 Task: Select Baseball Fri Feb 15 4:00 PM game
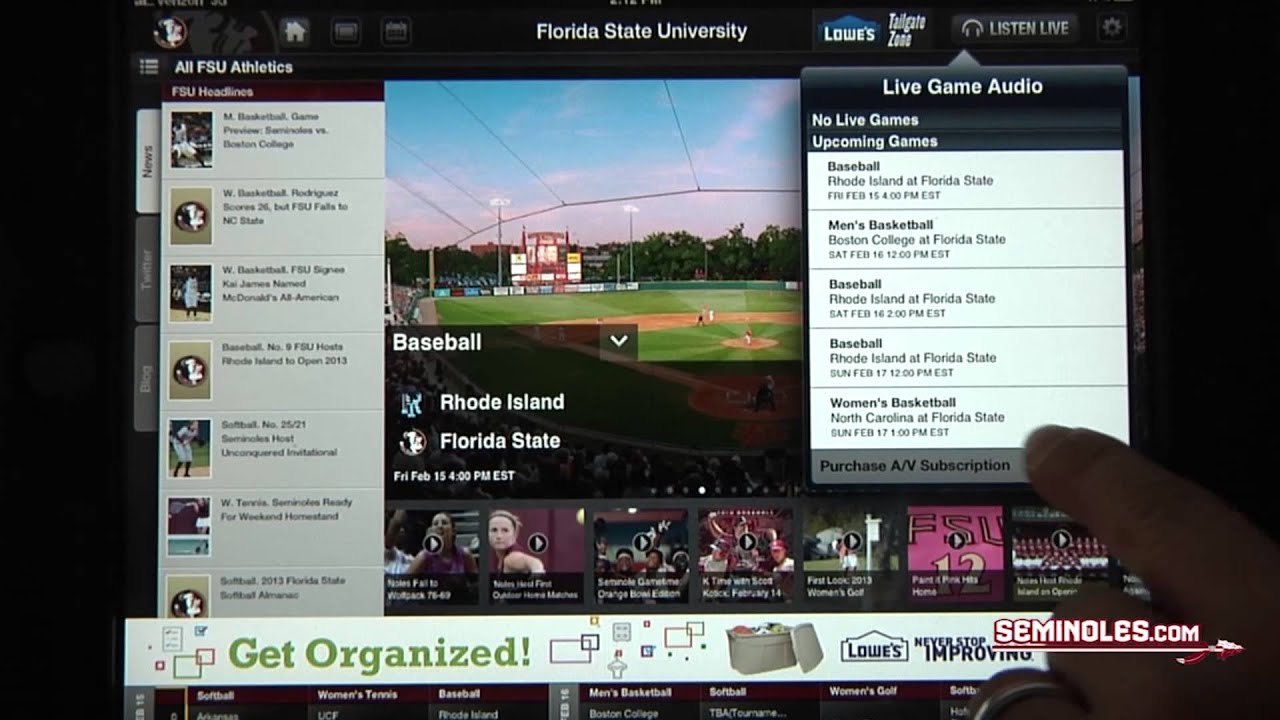coord(965,180)
